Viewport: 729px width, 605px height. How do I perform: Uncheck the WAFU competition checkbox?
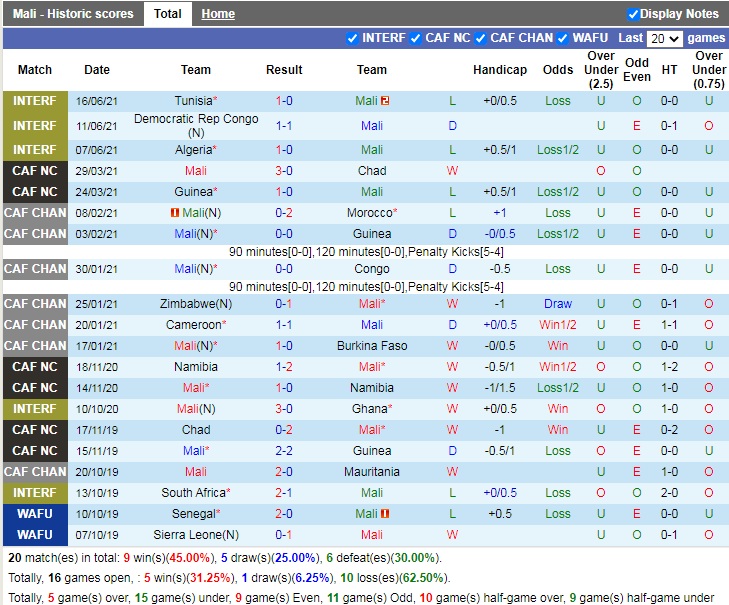pos(563,39)
